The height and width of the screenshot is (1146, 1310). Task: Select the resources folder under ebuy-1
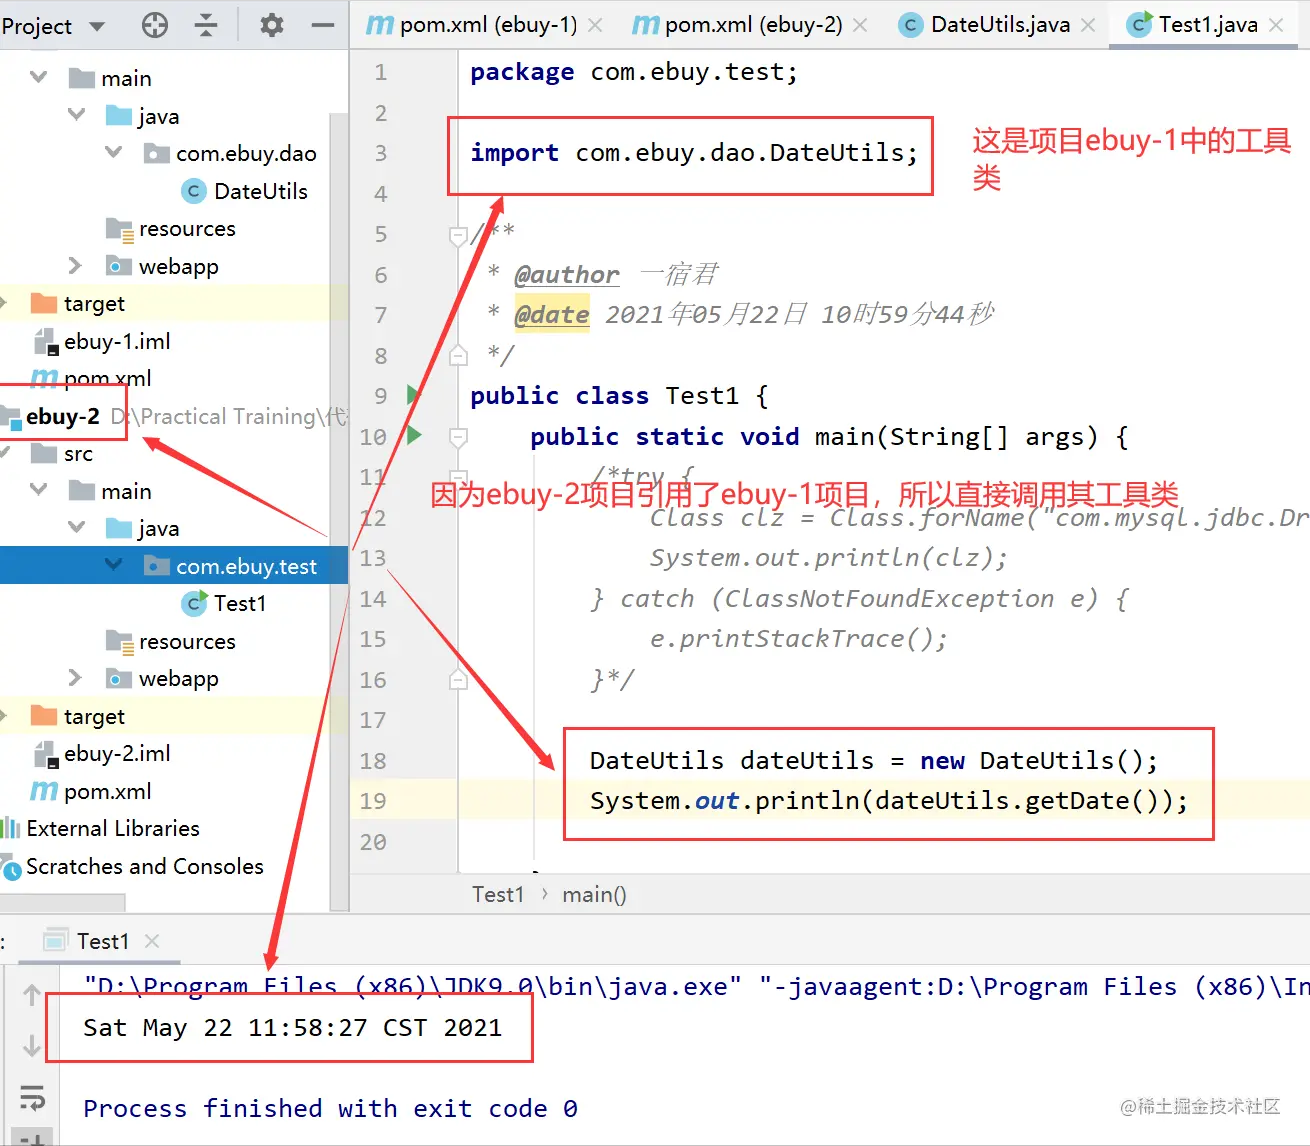tap(171, 229)
